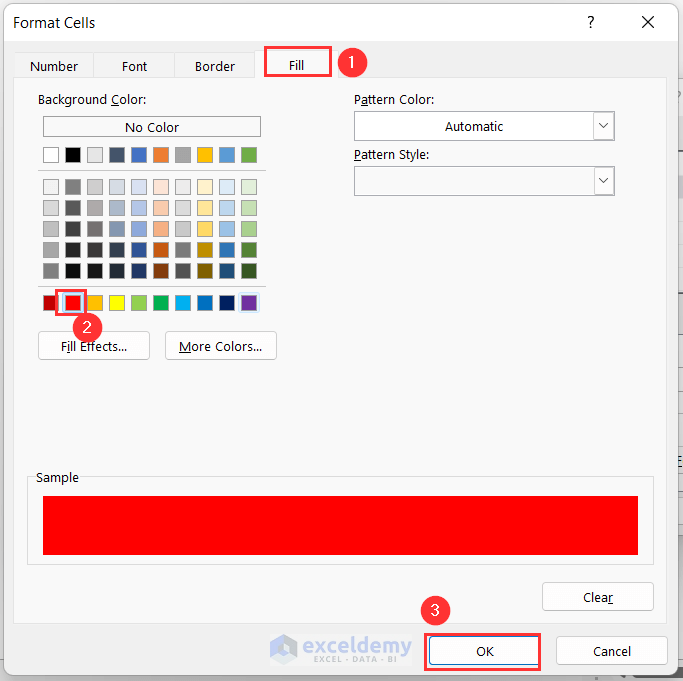Select the light green standard color
This screenshot has height=681, width=683.
139,302
